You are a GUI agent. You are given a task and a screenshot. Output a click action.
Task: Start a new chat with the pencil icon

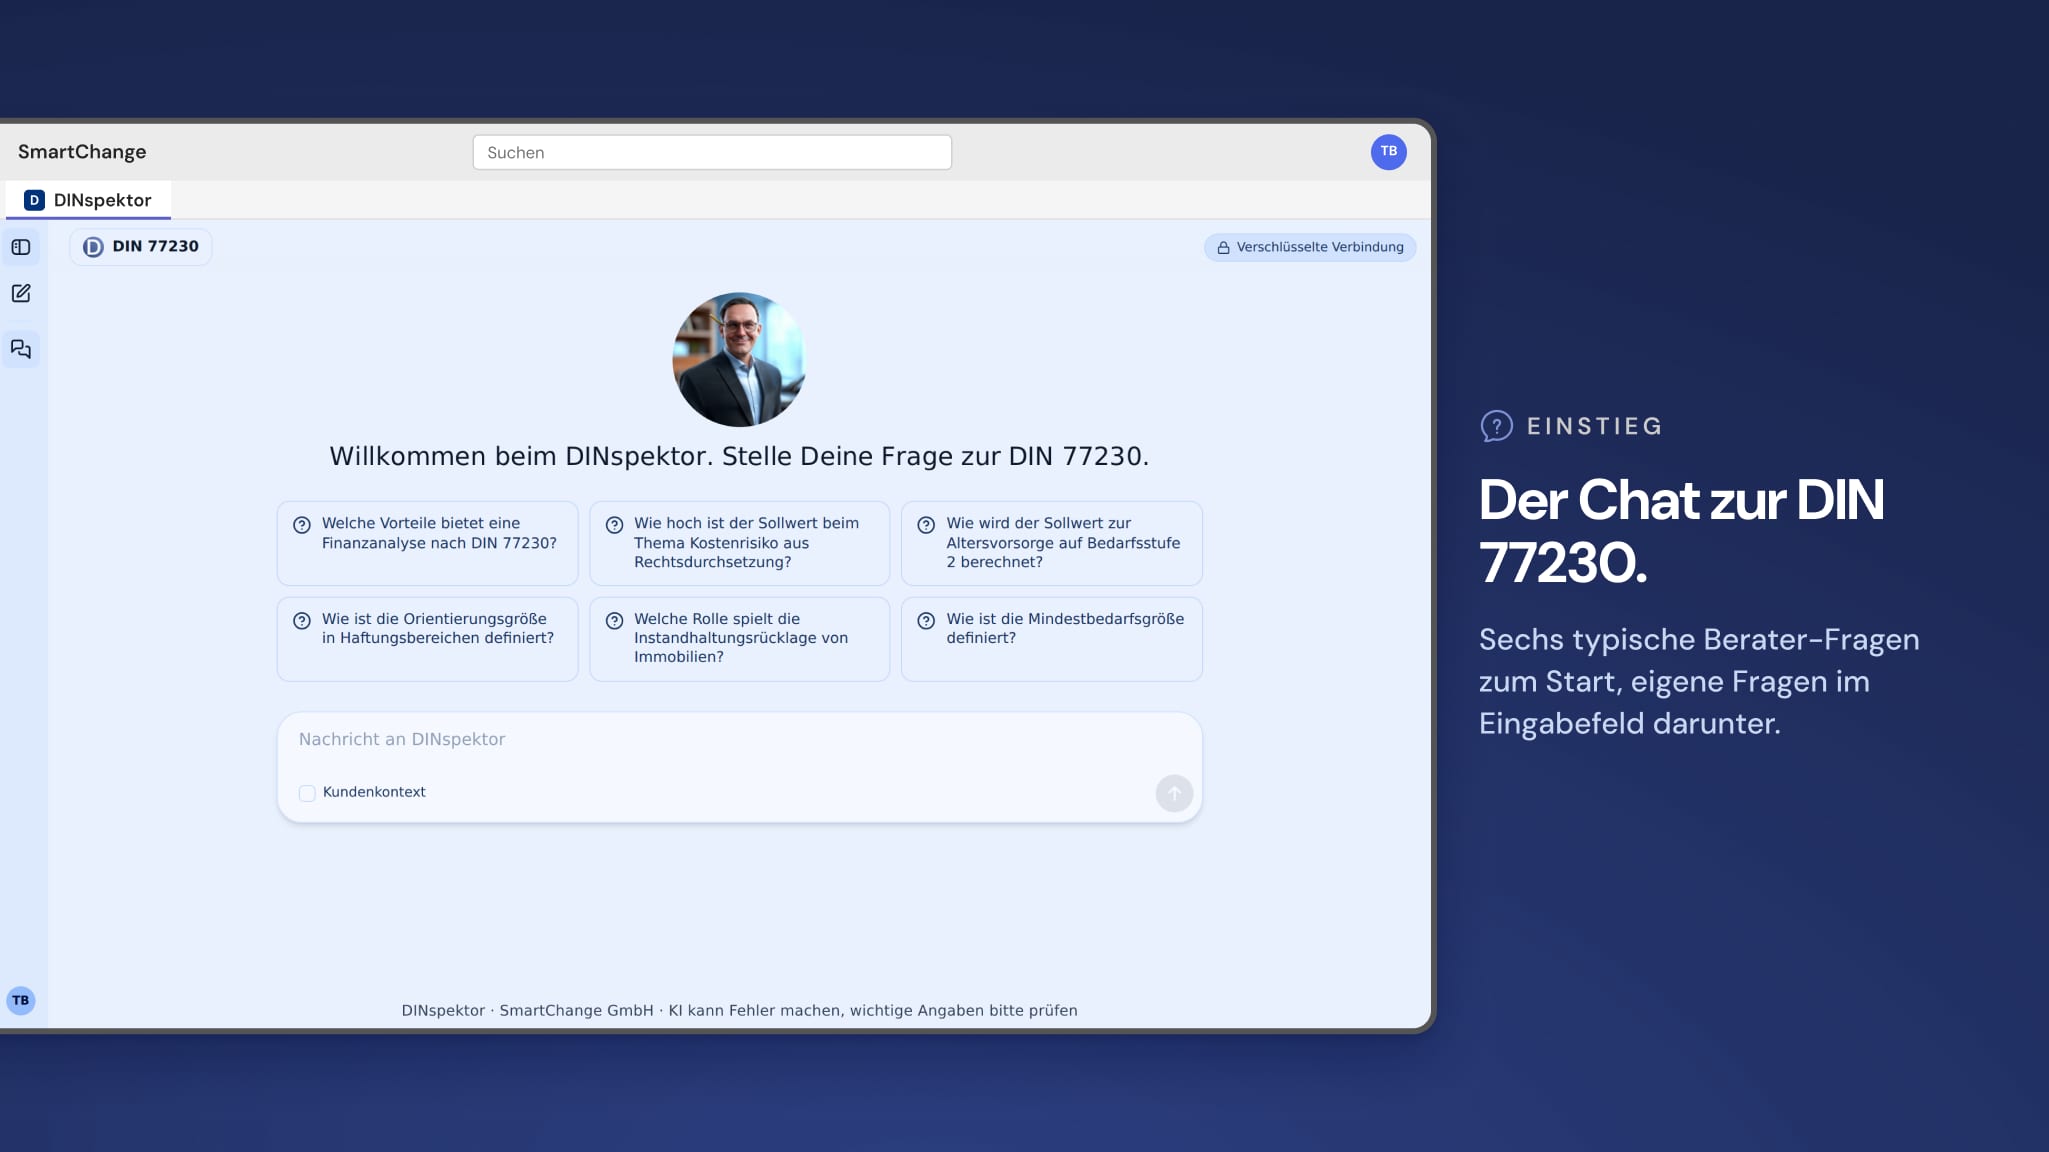pyautogui.click(x=21, y=293)
